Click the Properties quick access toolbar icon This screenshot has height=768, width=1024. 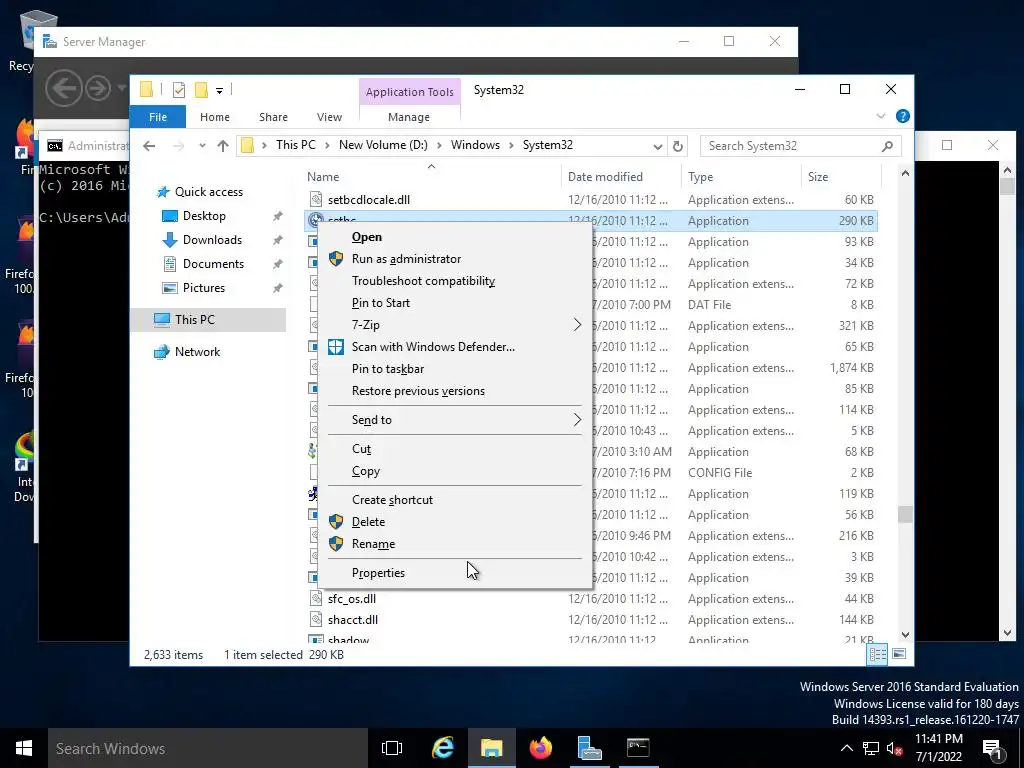[179, 90]
